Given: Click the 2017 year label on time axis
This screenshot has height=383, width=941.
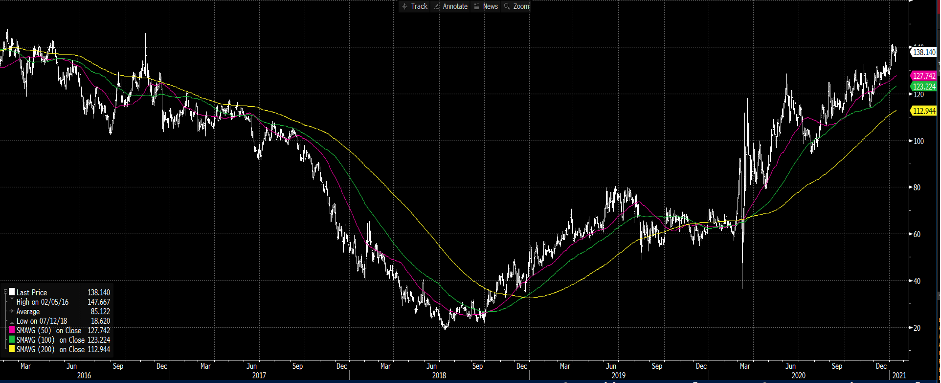Looking at the screenshot, I should (259, 375).
